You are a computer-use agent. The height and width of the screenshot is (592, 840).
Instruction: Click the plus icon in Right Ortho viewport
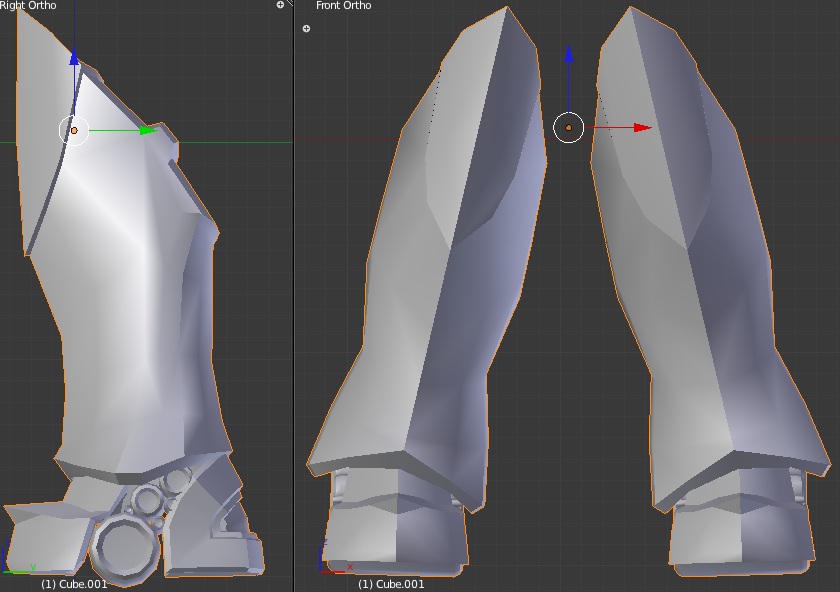click(x=280, y=5)
